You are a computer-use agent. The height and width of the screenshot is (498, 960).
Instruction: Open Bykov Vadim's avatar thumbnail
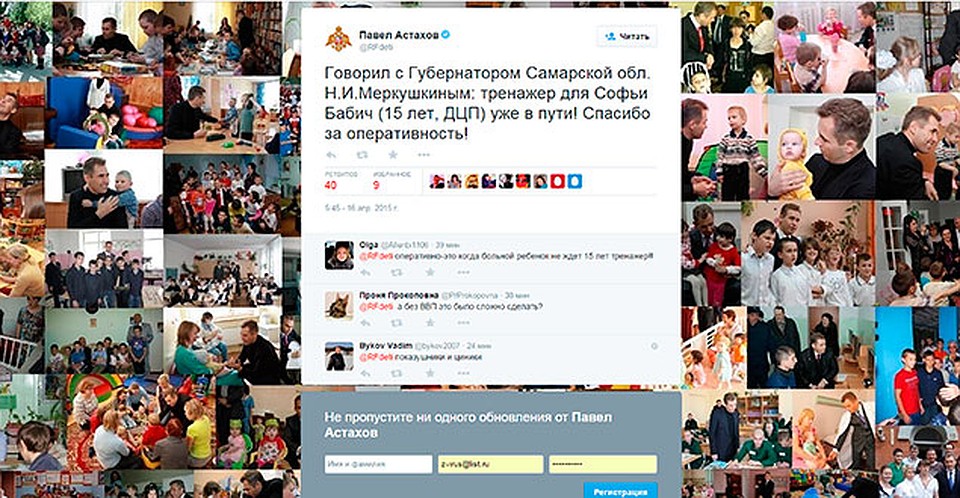coord(339,356)
